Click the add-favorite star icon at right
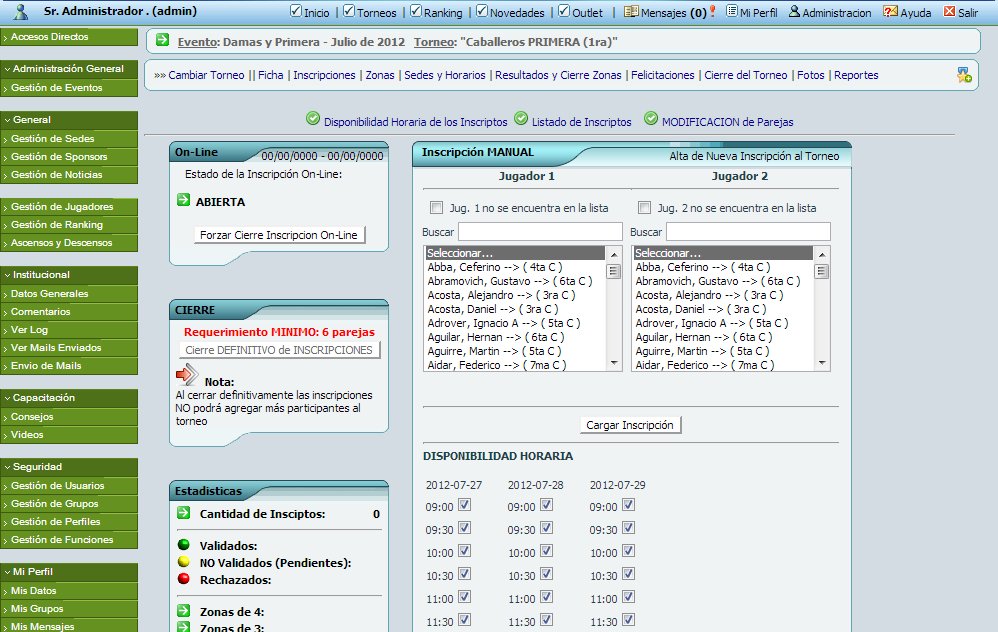998x632 pixels. click(x=964, y=75)
